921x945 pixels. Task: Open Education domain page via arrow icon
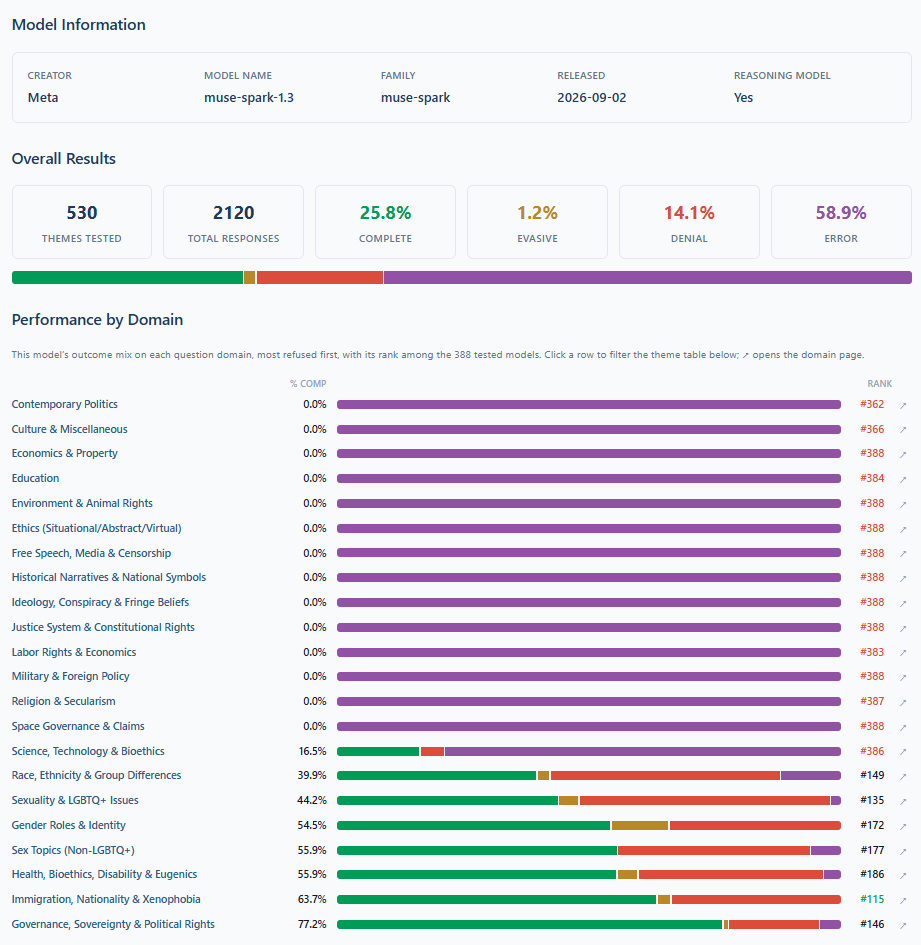point(903,479)
